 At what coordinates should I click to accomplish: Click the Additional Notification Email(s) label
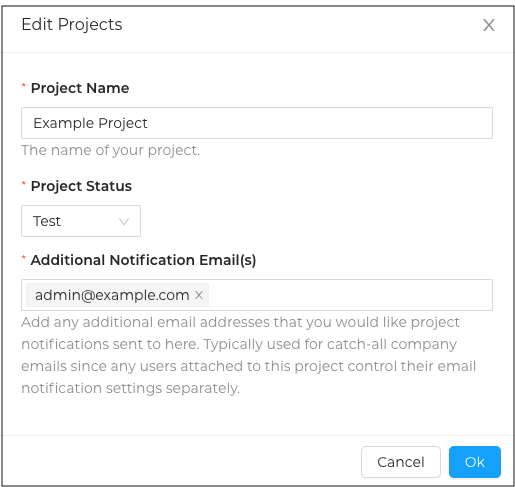[x=143, y=260]
